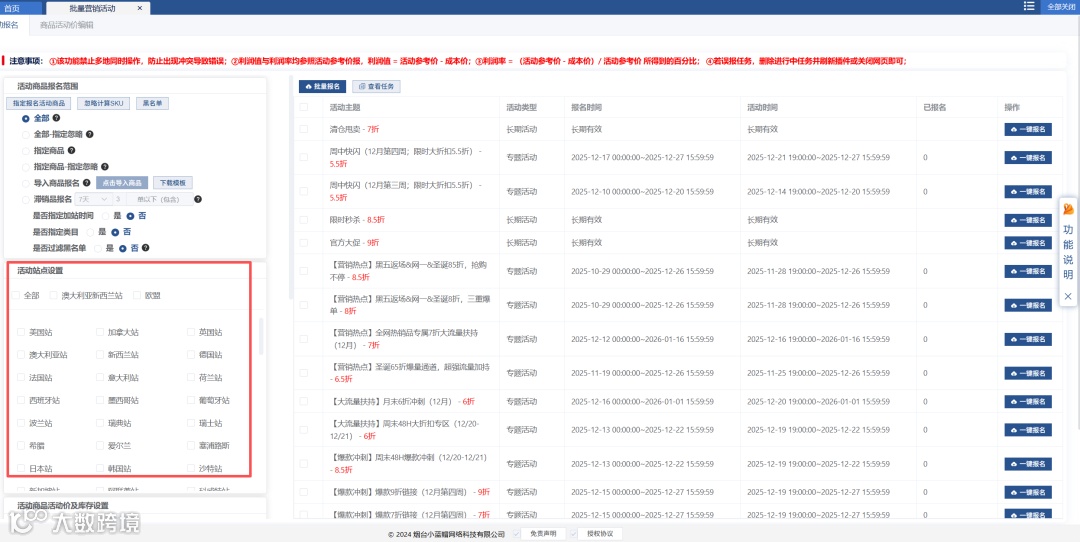This screenshot has height=542, width=1080.
Task: Click the 活动主题 column header
Action: [x=345, y=107]
